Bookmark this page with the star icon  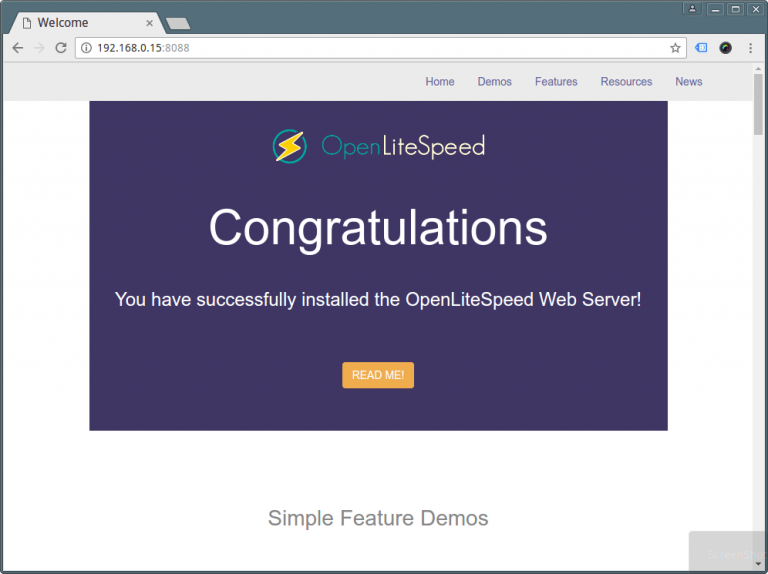click(x=675, y=48)
